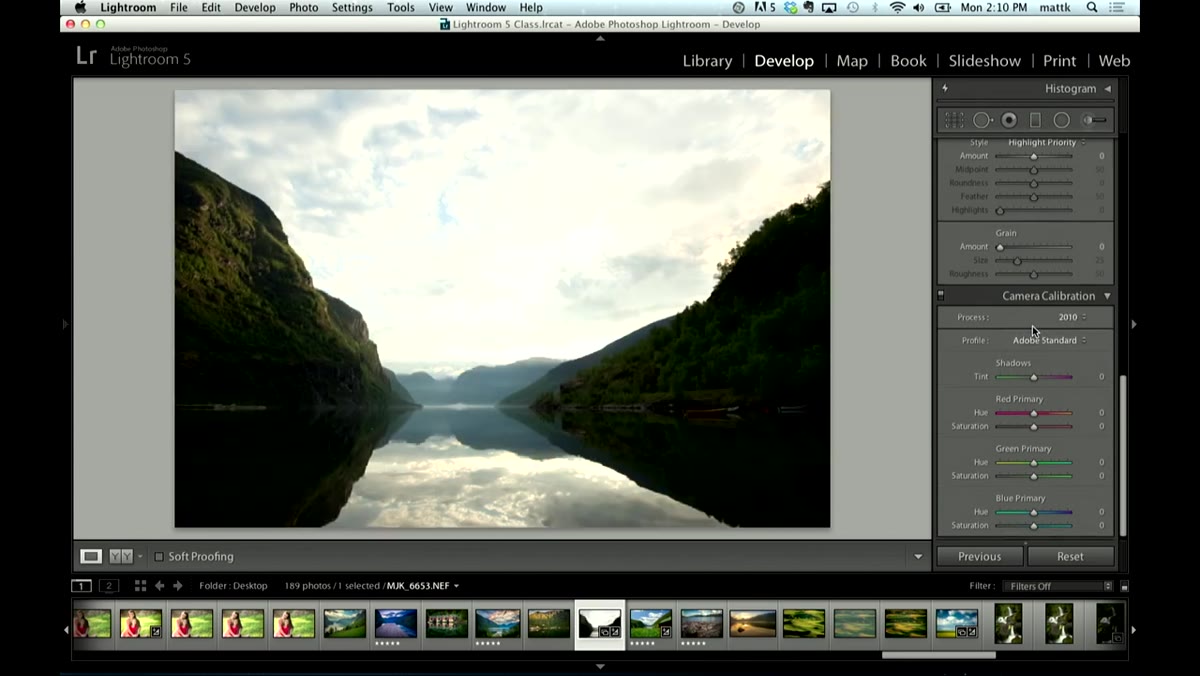1200x676 pixels.
Task: Click the filmstrip horizontal scrollbar
Action: click(x=938, y=656)
